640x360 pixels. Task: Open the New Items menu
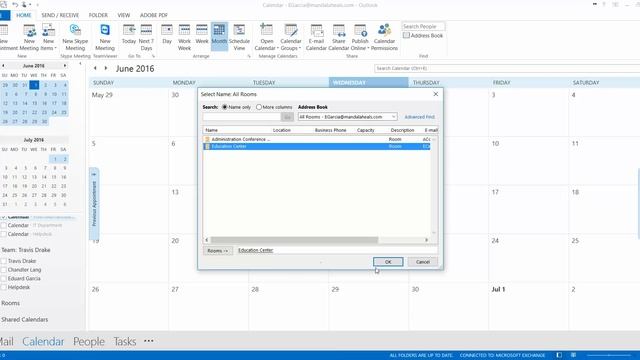(x=48, y=37)
